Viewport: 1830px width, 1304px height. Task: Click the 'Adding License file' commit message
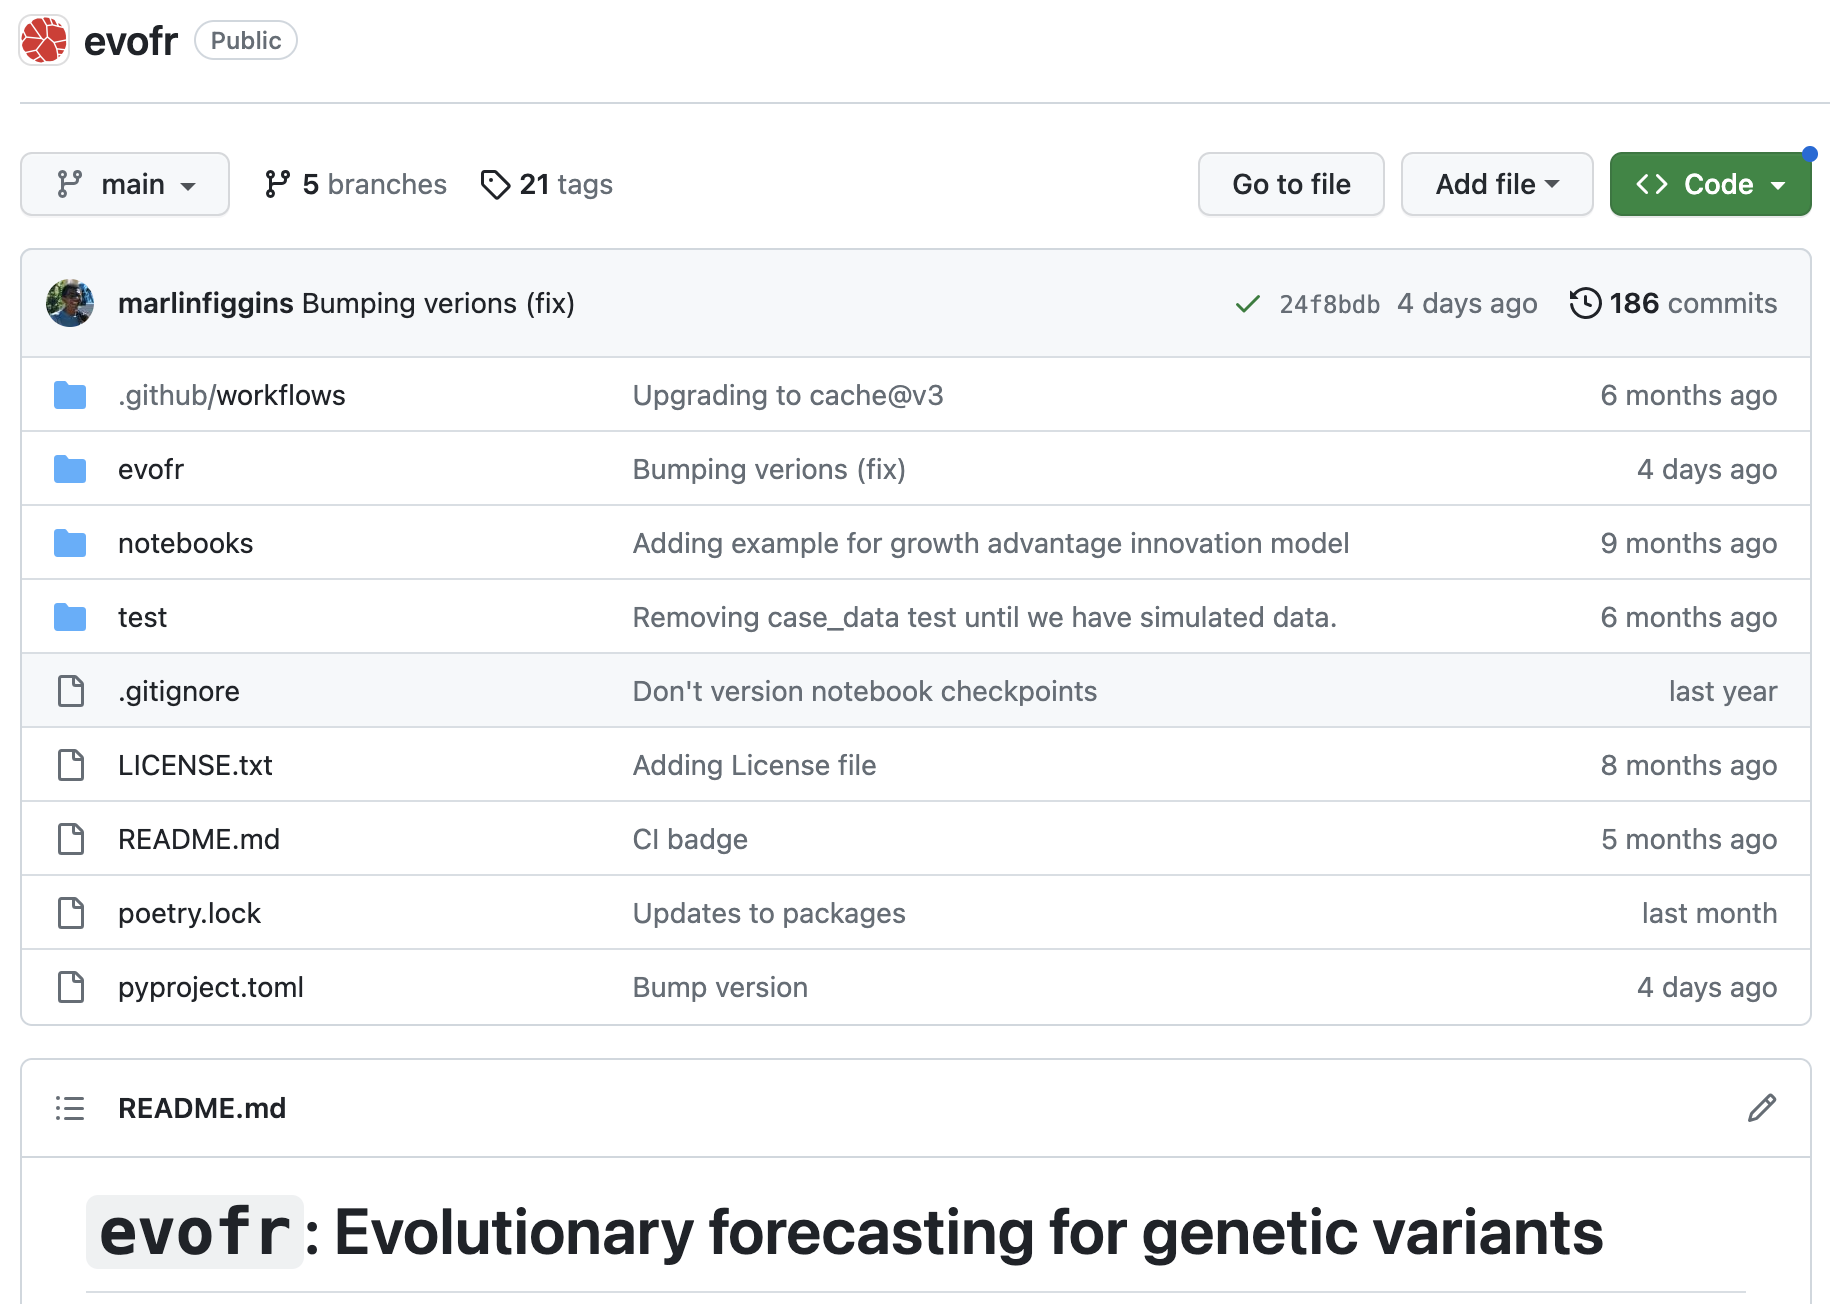754,765
